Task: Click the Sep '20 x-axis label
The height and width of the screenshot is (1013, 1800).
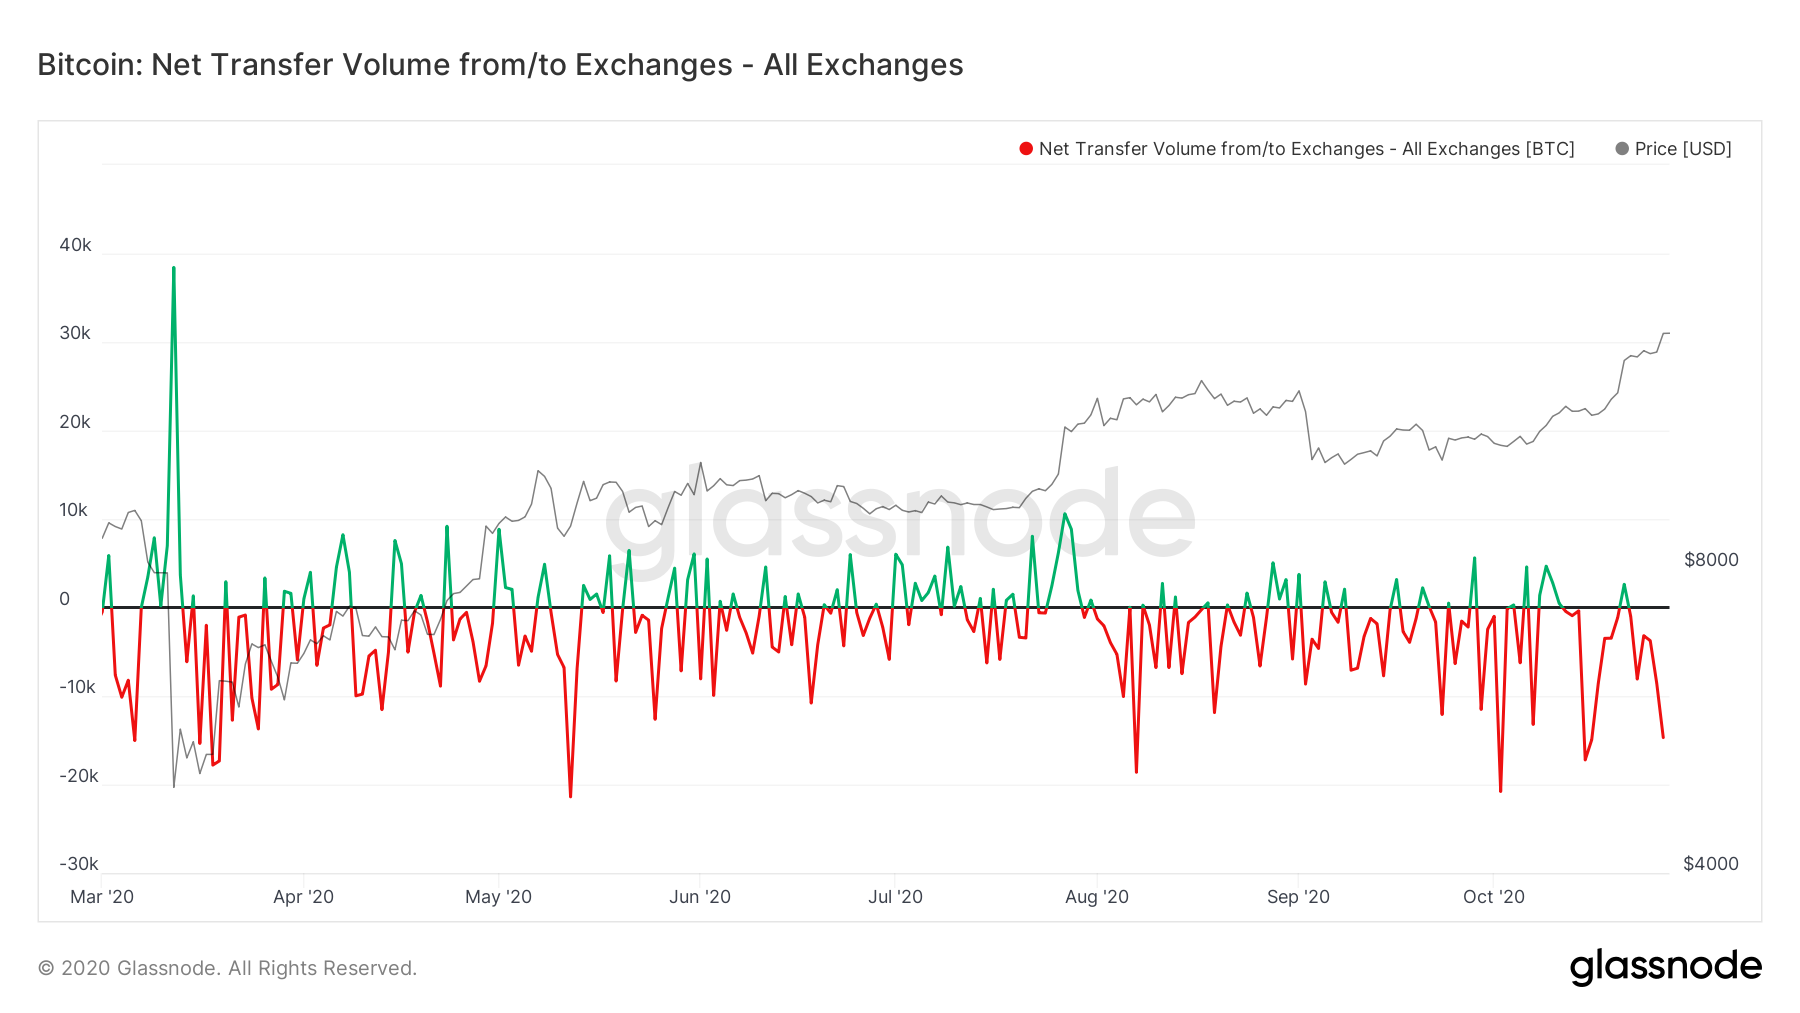Action: click(x=1298, y=897)
